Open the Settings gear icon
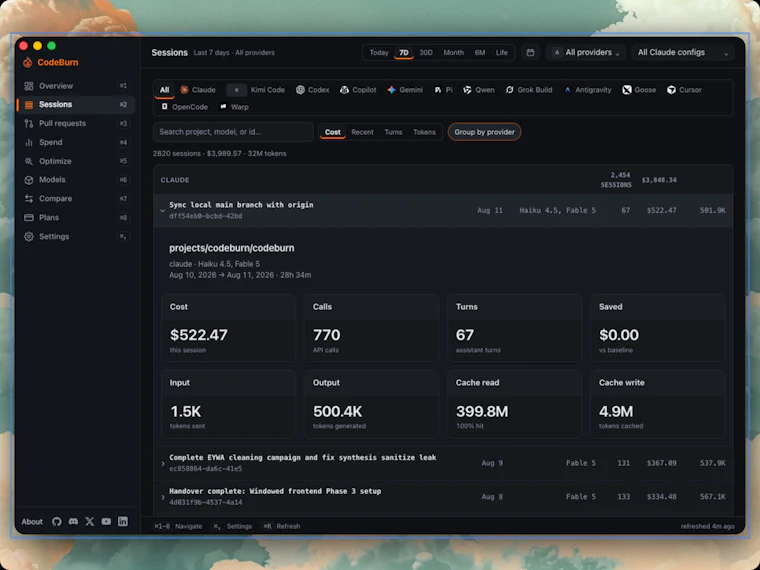The height and width of the screenshot is (570, 760). click(x=29, y=237)
